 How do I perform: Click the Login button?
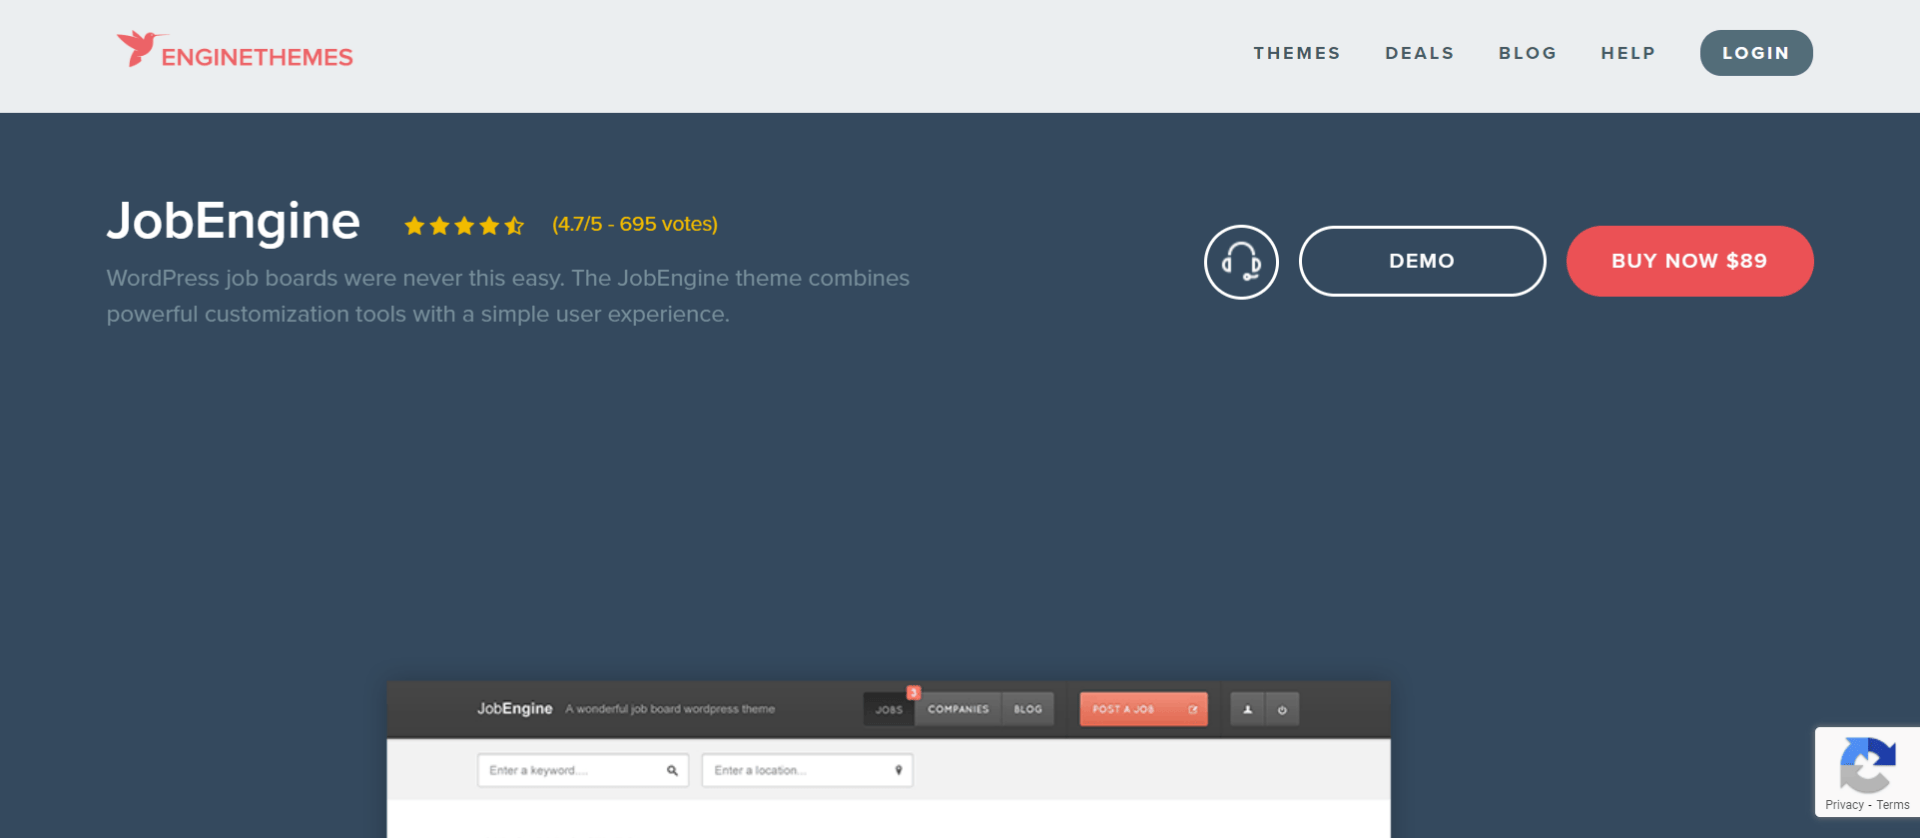1756,53
